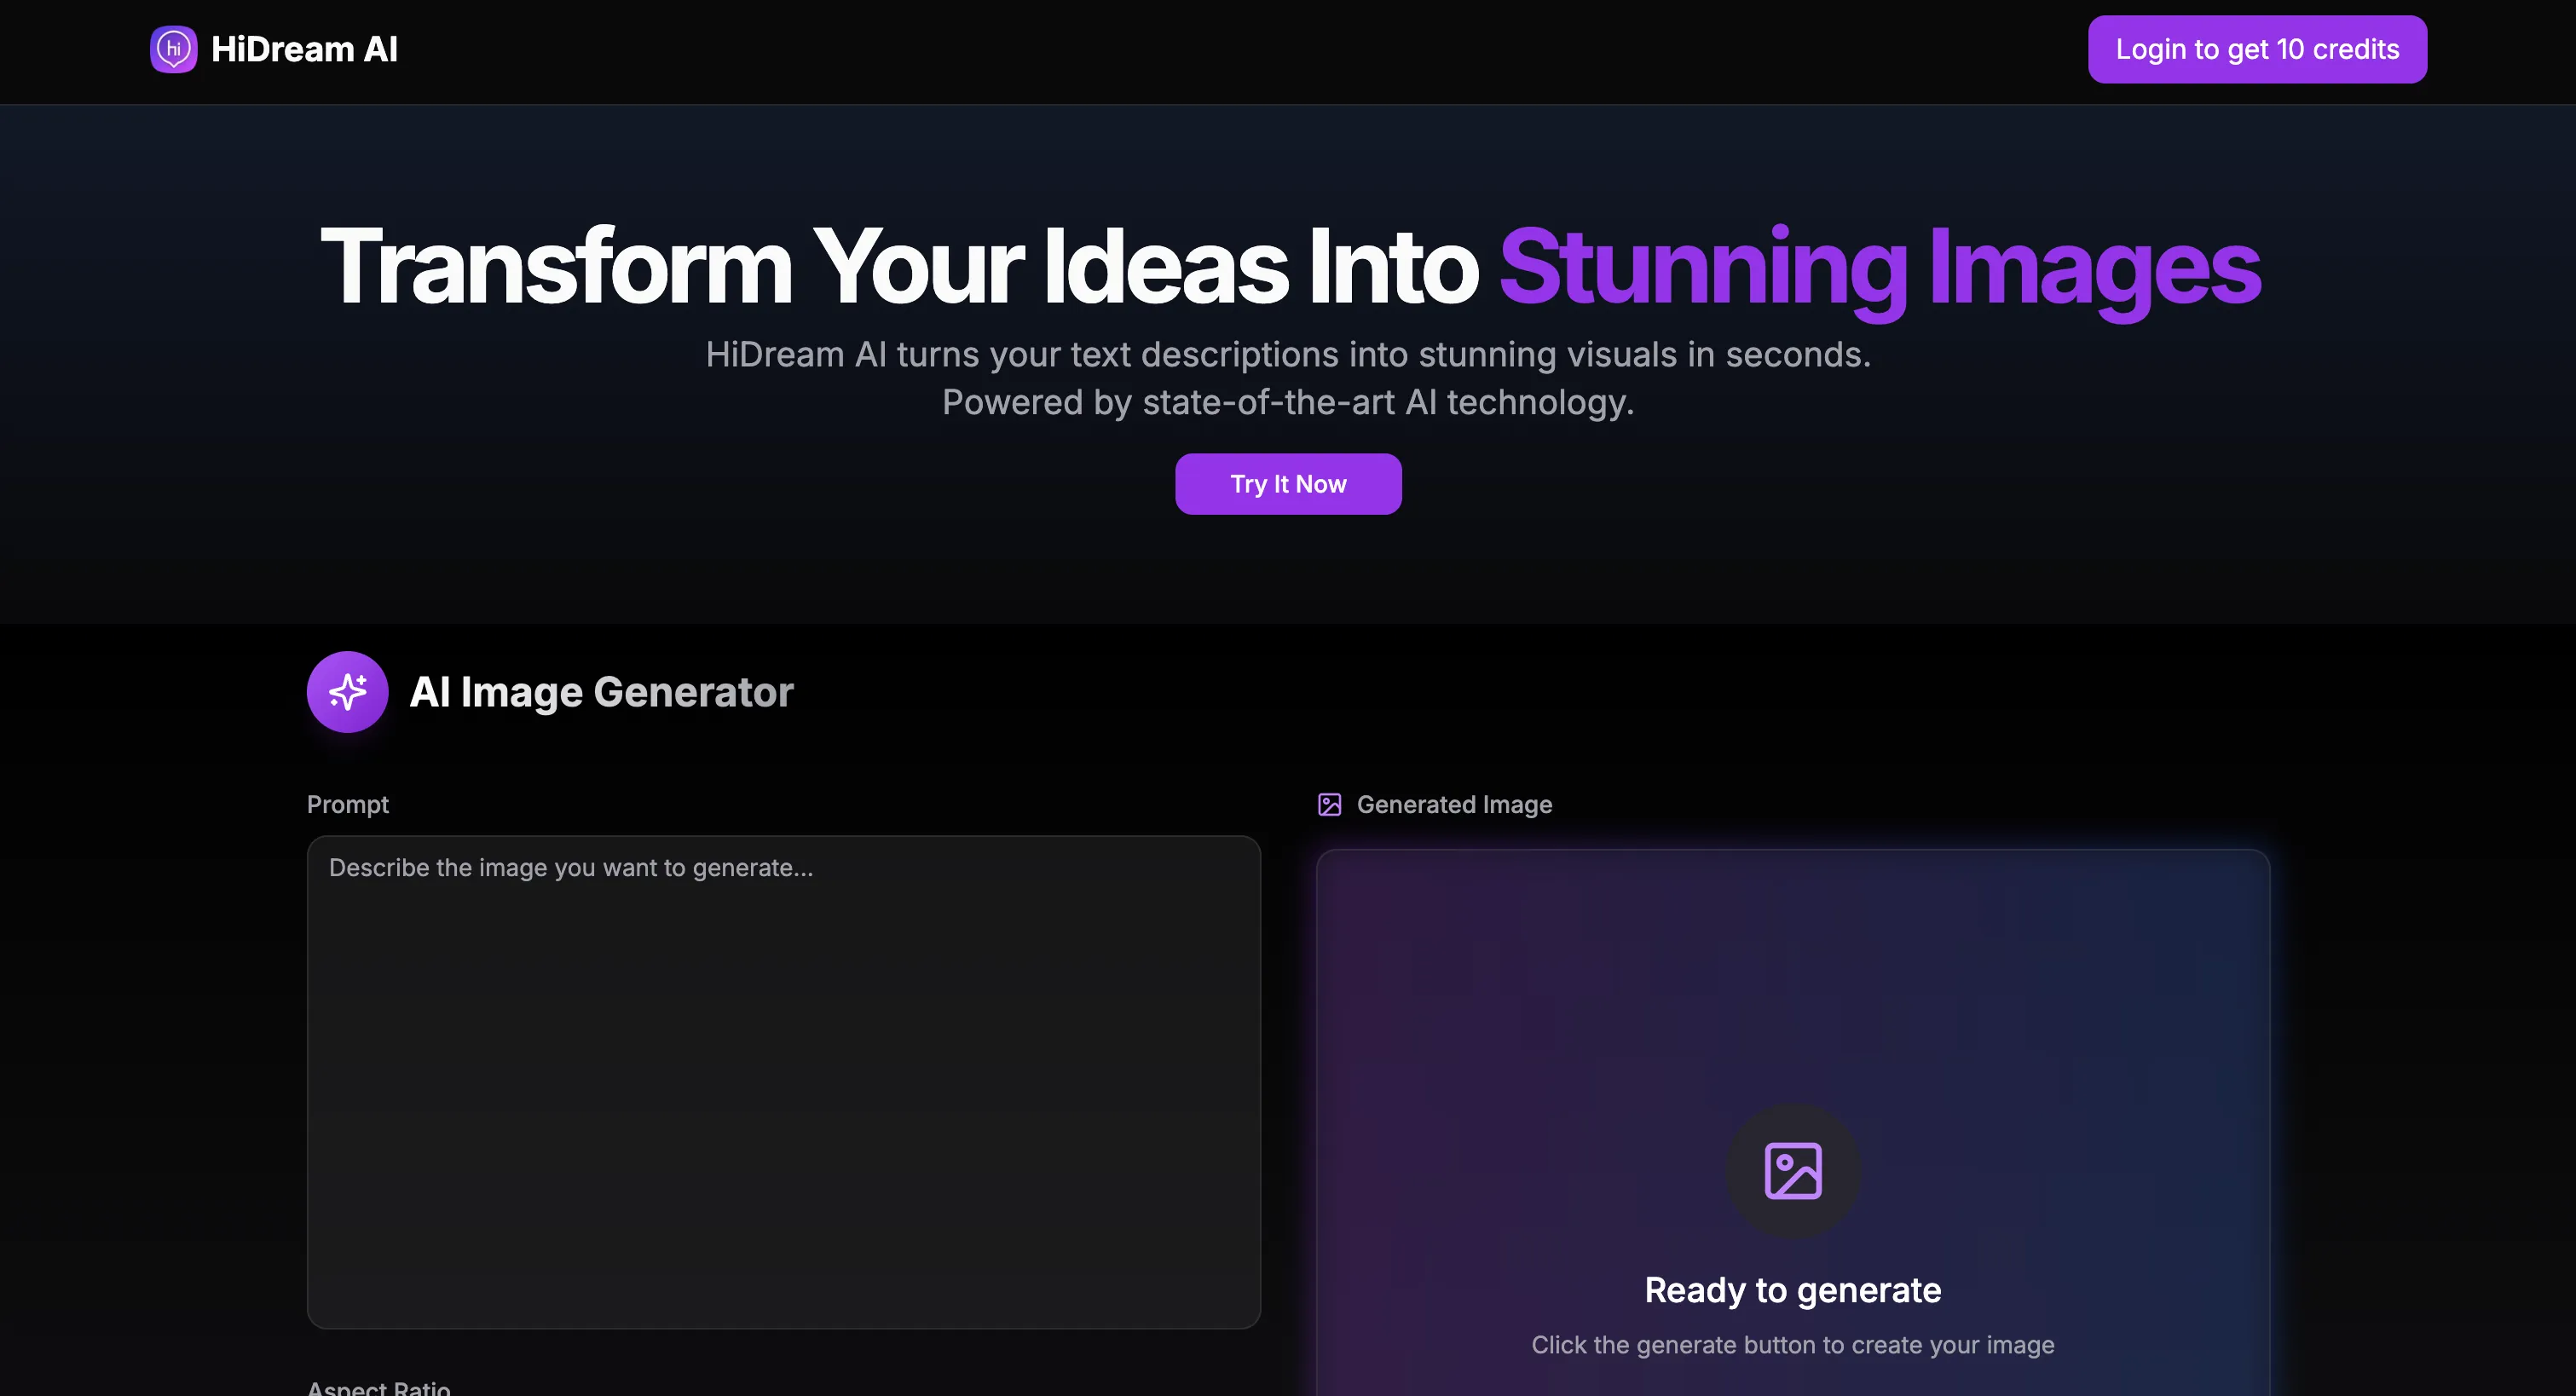The height and width of the screenshot is (1396, 2576).
Task: Click the Prompt label
Action: [x=347, y=804]
